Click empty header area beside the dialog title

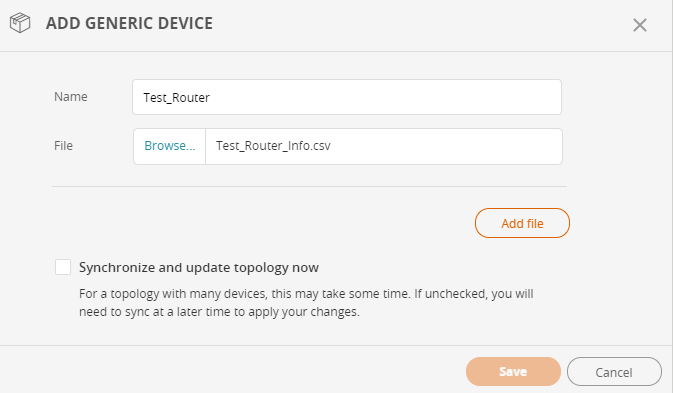[x=421, y=24]
